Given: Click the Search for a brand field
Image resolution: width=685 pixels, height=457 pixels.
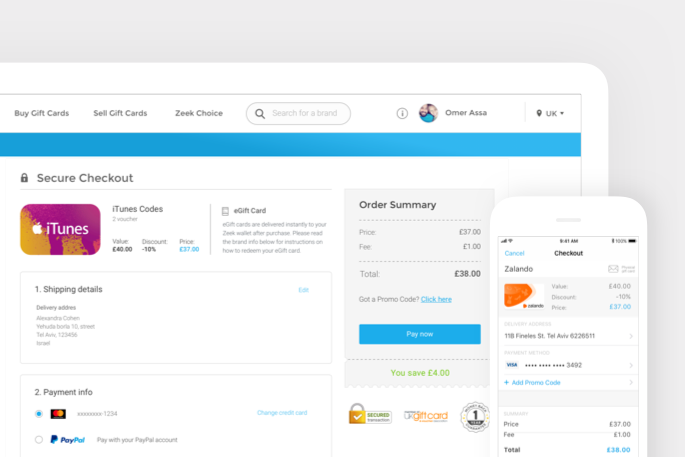Looking at the screenshot, I should click(298, 114).
